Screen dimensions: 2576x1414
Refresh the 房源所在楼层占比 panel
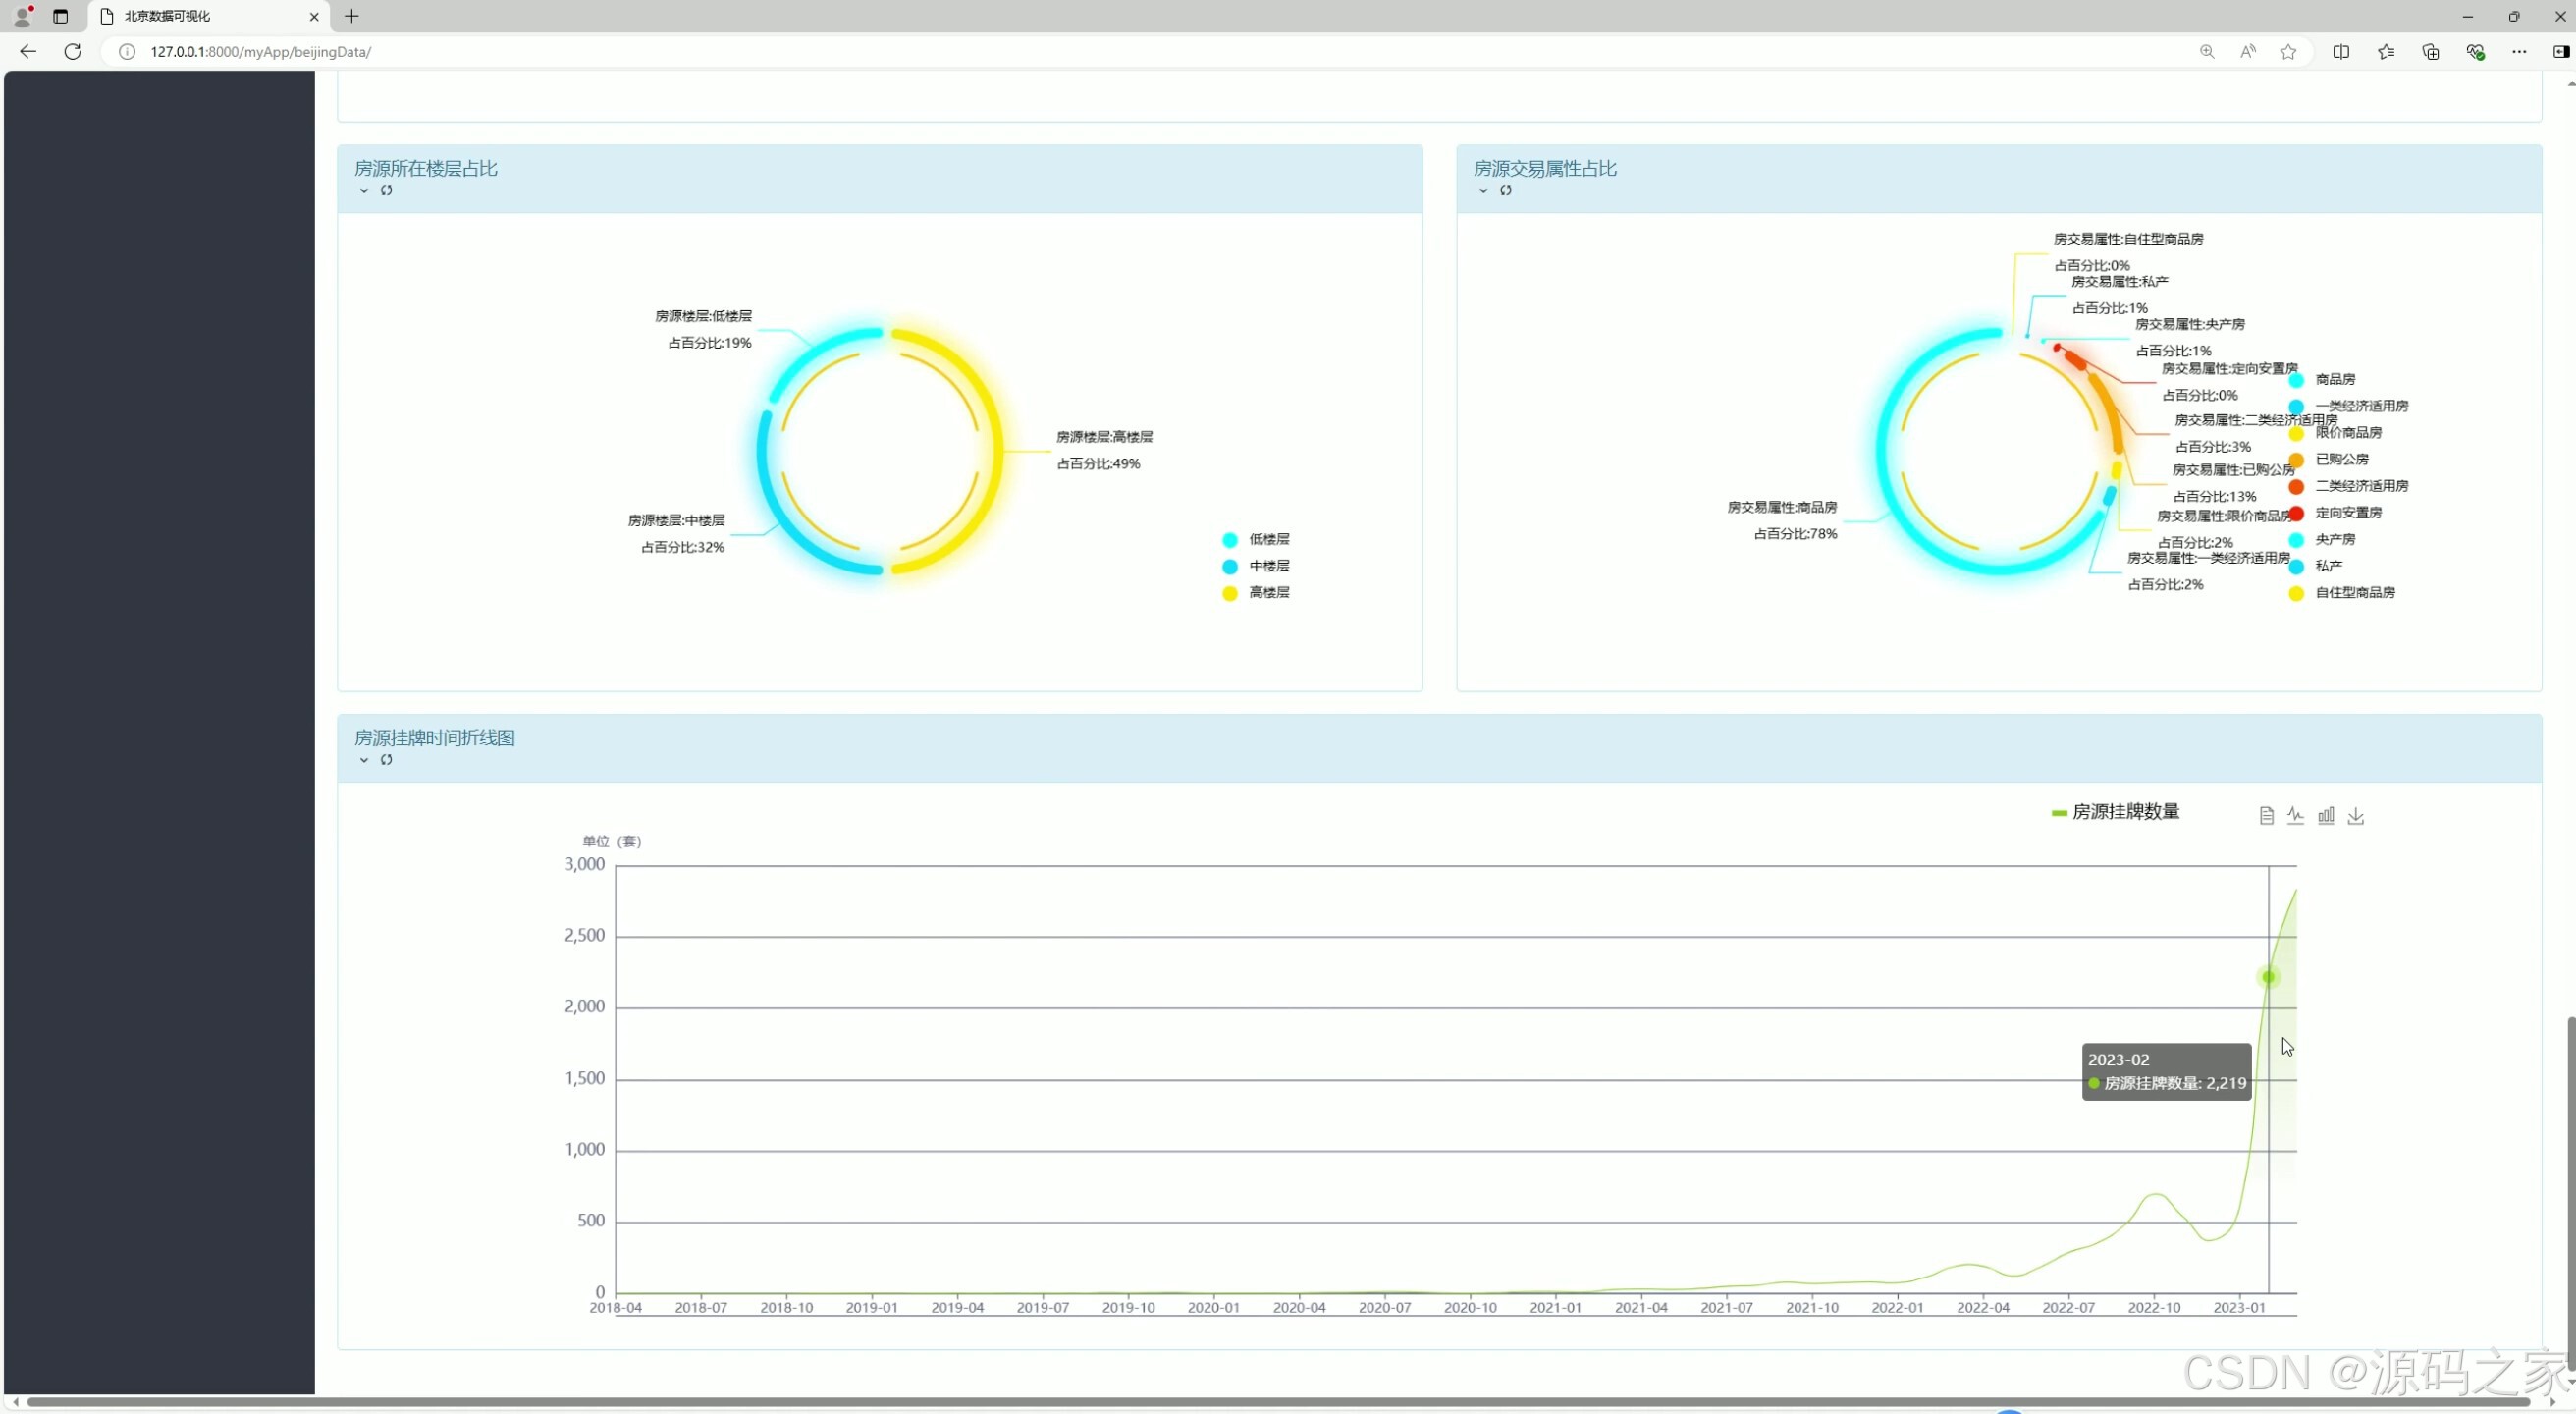click(x=386, y=190)
